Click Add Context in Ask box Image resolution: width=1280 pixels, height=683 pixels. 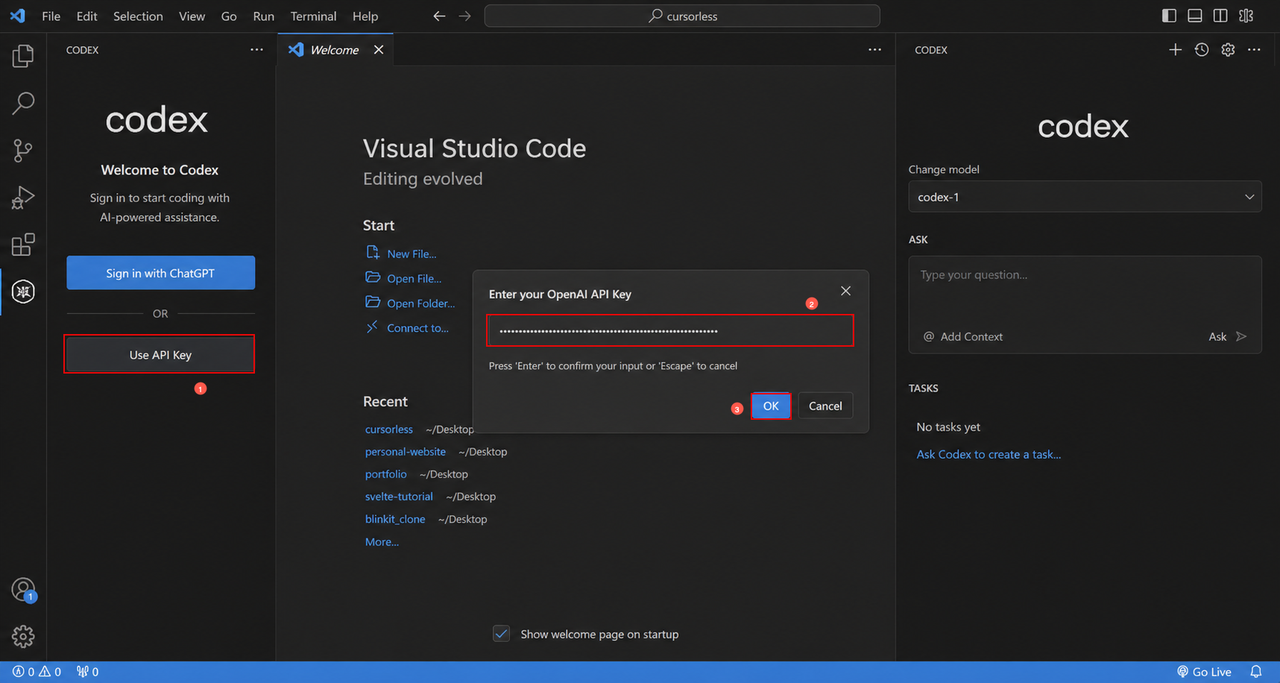tap(963, 337)
